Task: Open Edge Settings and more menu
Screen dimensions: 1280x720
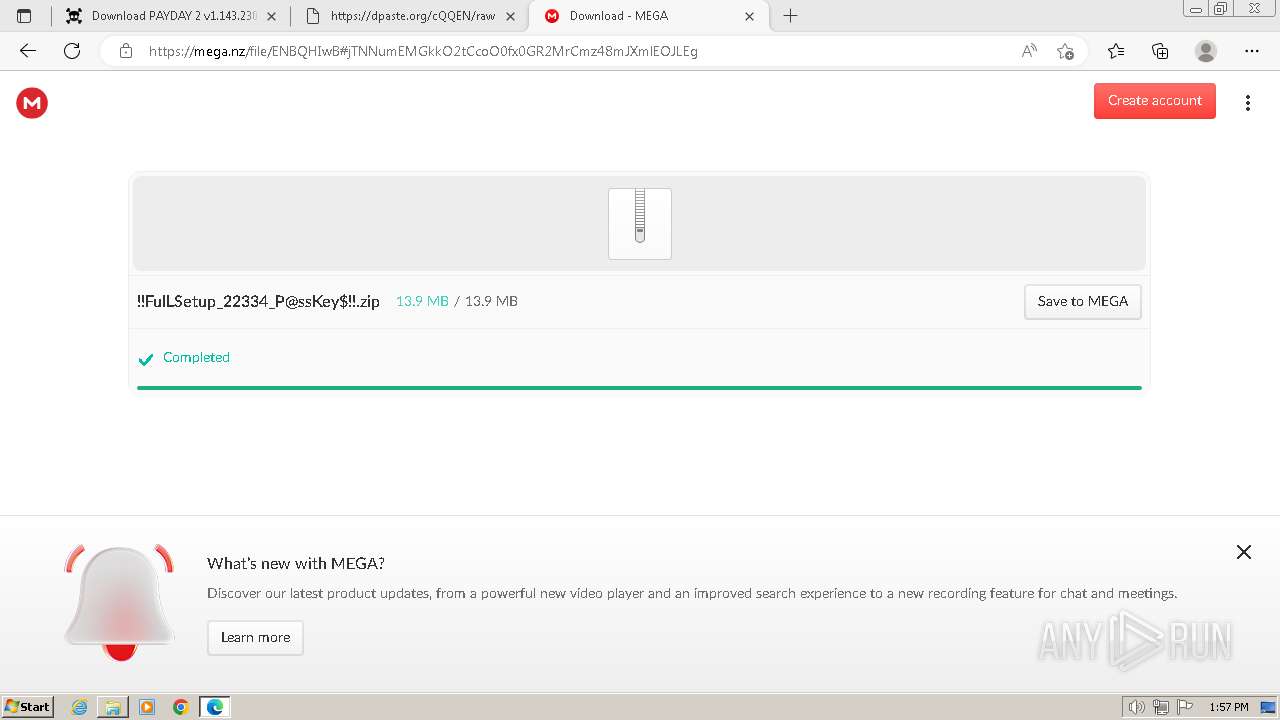Action: (1252, 51)
